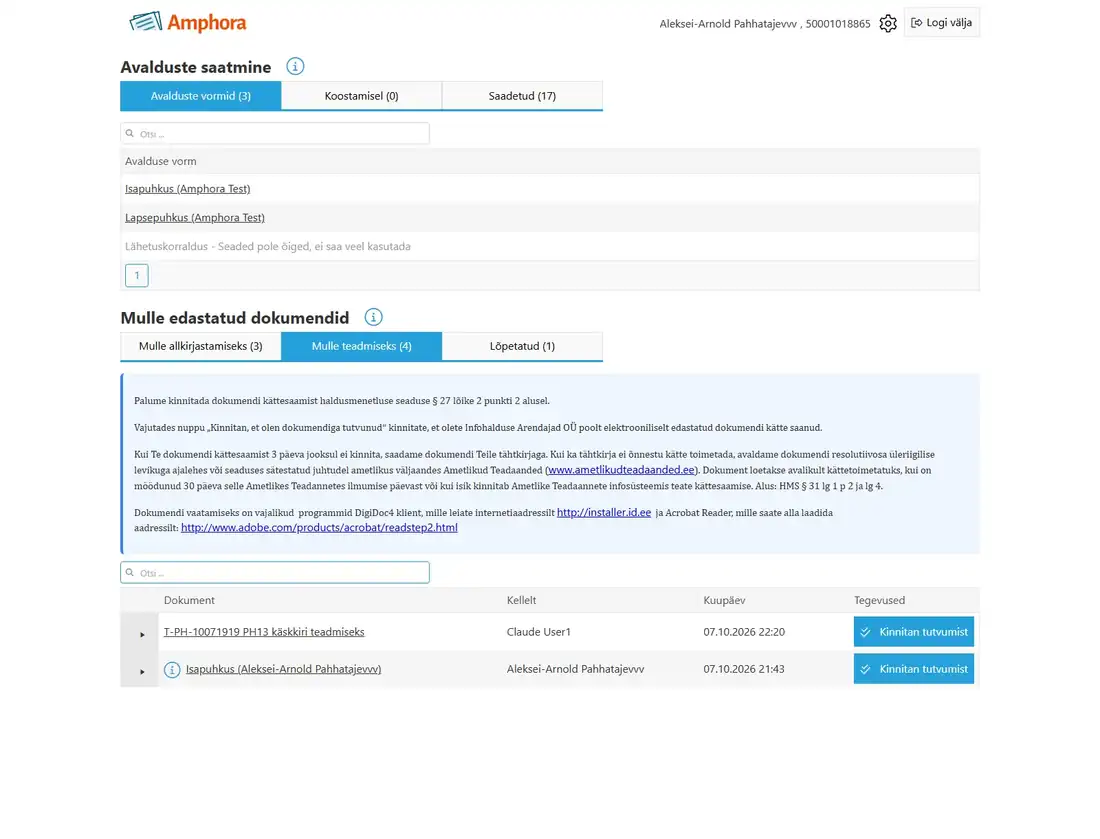Open the installer.id.ee link
The height and width of the screenshot is (839, 1100).
point(604,512)
